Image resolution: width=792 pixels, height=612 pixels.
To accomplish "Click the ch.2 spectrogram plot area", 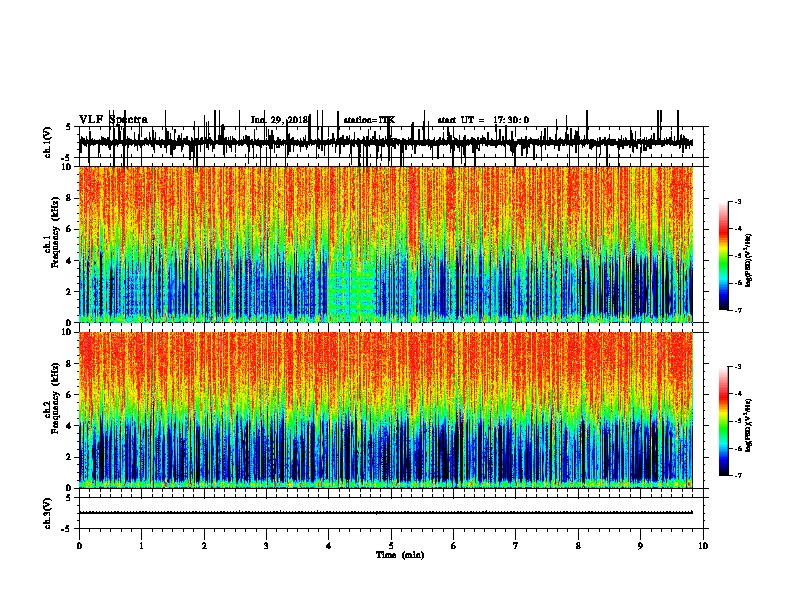I will pyautogui.click(x=386, y=410).
